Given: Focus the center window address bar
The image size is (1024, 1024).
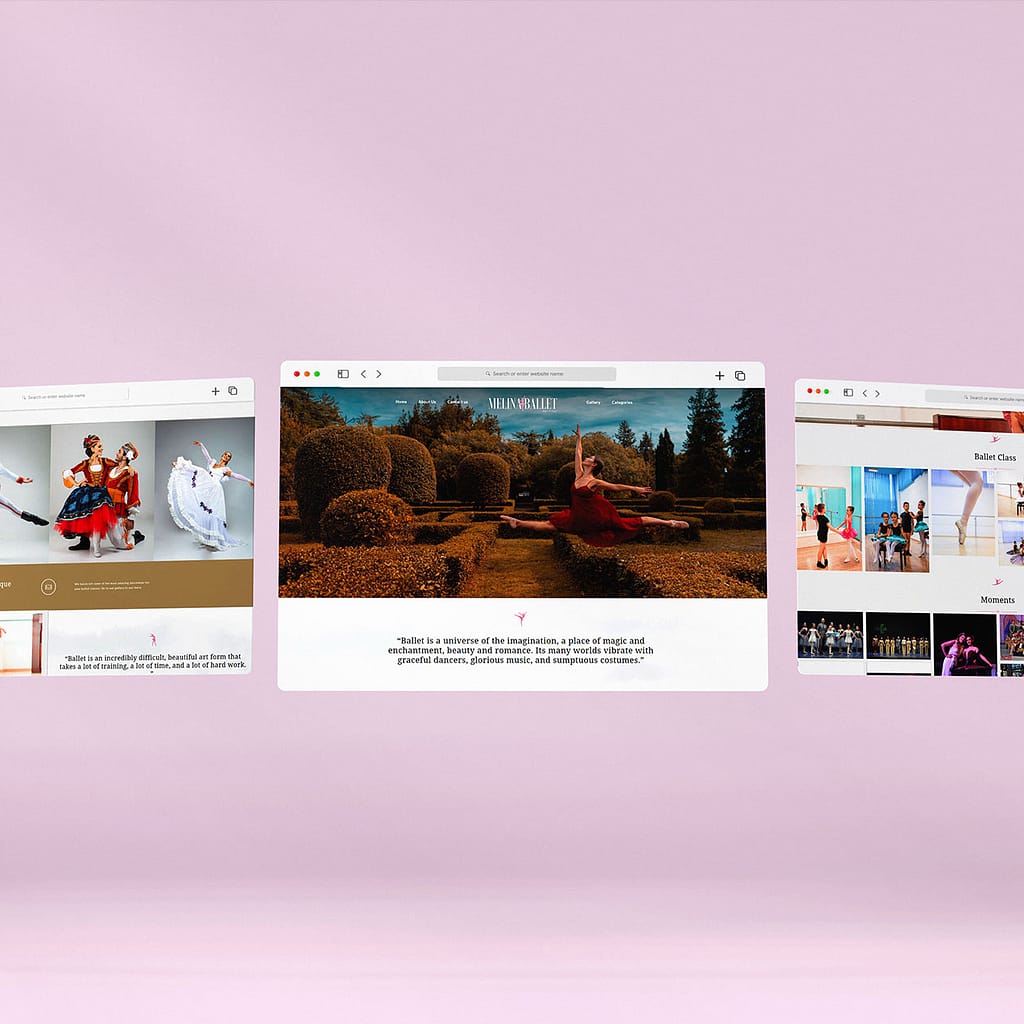Looking at the screenshot, I should [527, 374].
